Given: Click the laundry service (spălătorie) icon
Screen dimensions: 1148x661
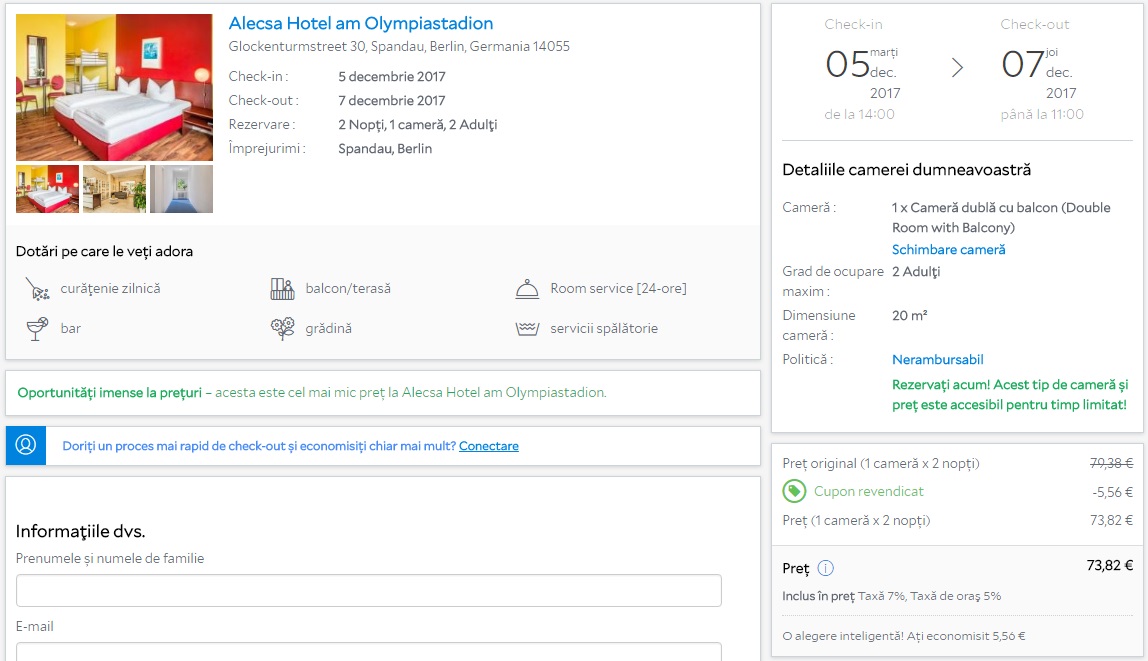Looking at the screenshot, I should [527, 328].
